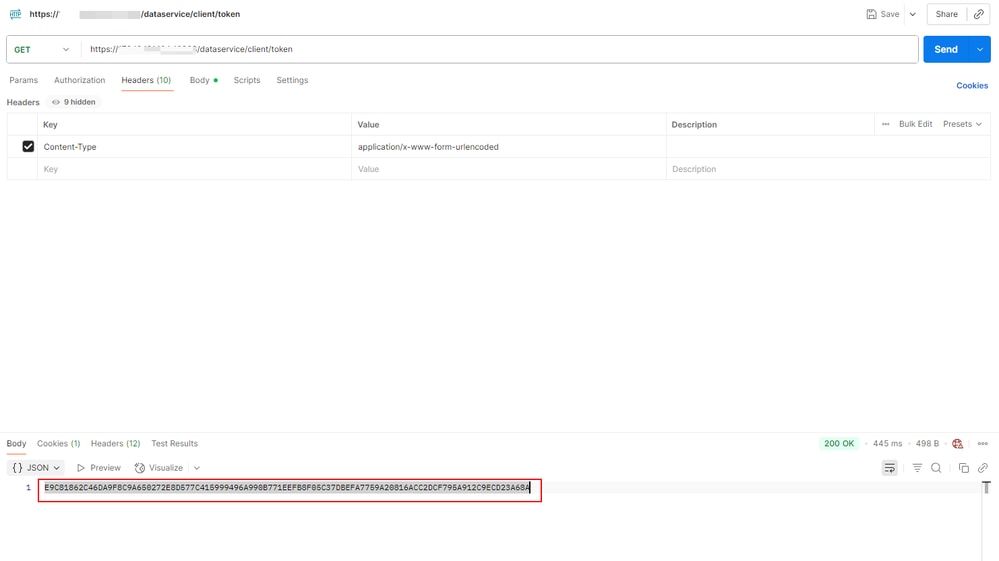Click the Save disk icon

[x=871, y=14]
